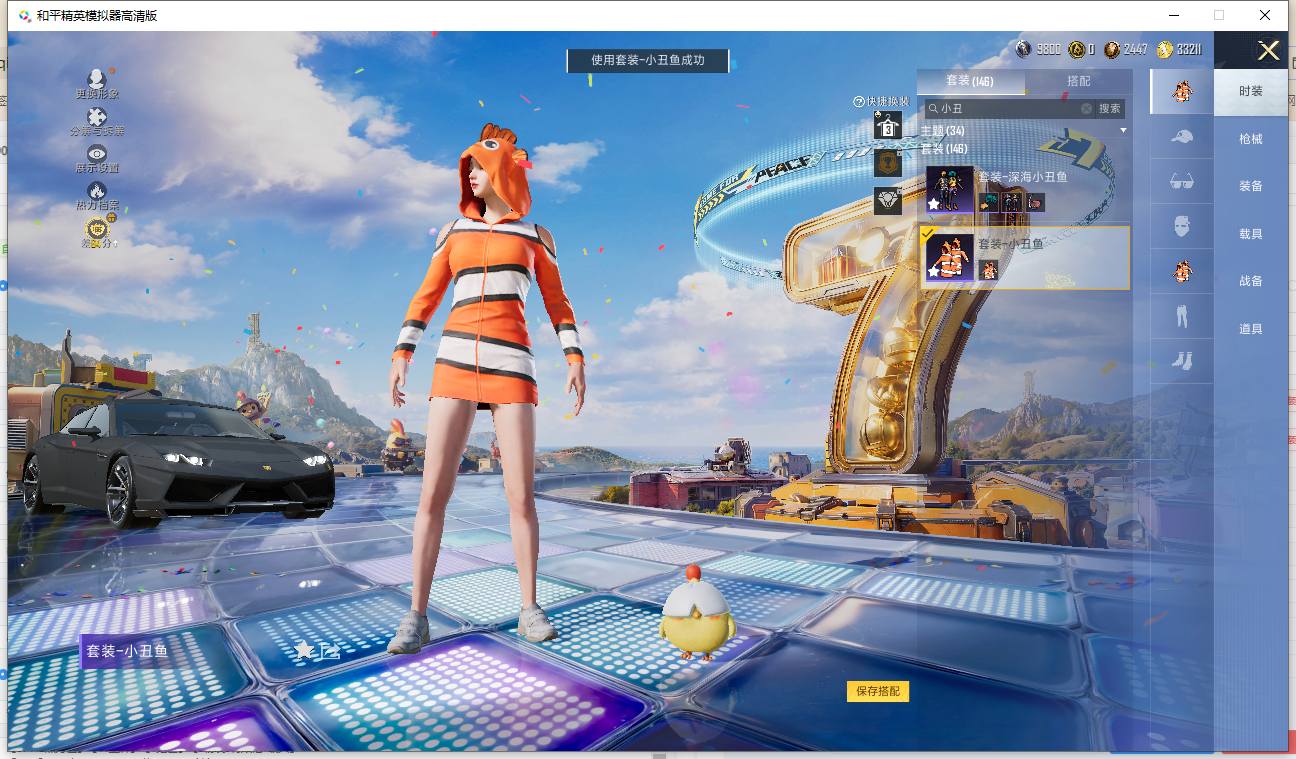1296x759 pixels.
Task: Click the 快捷换装 help question mark
Action: pyautogui.click(x=858, y=102)
